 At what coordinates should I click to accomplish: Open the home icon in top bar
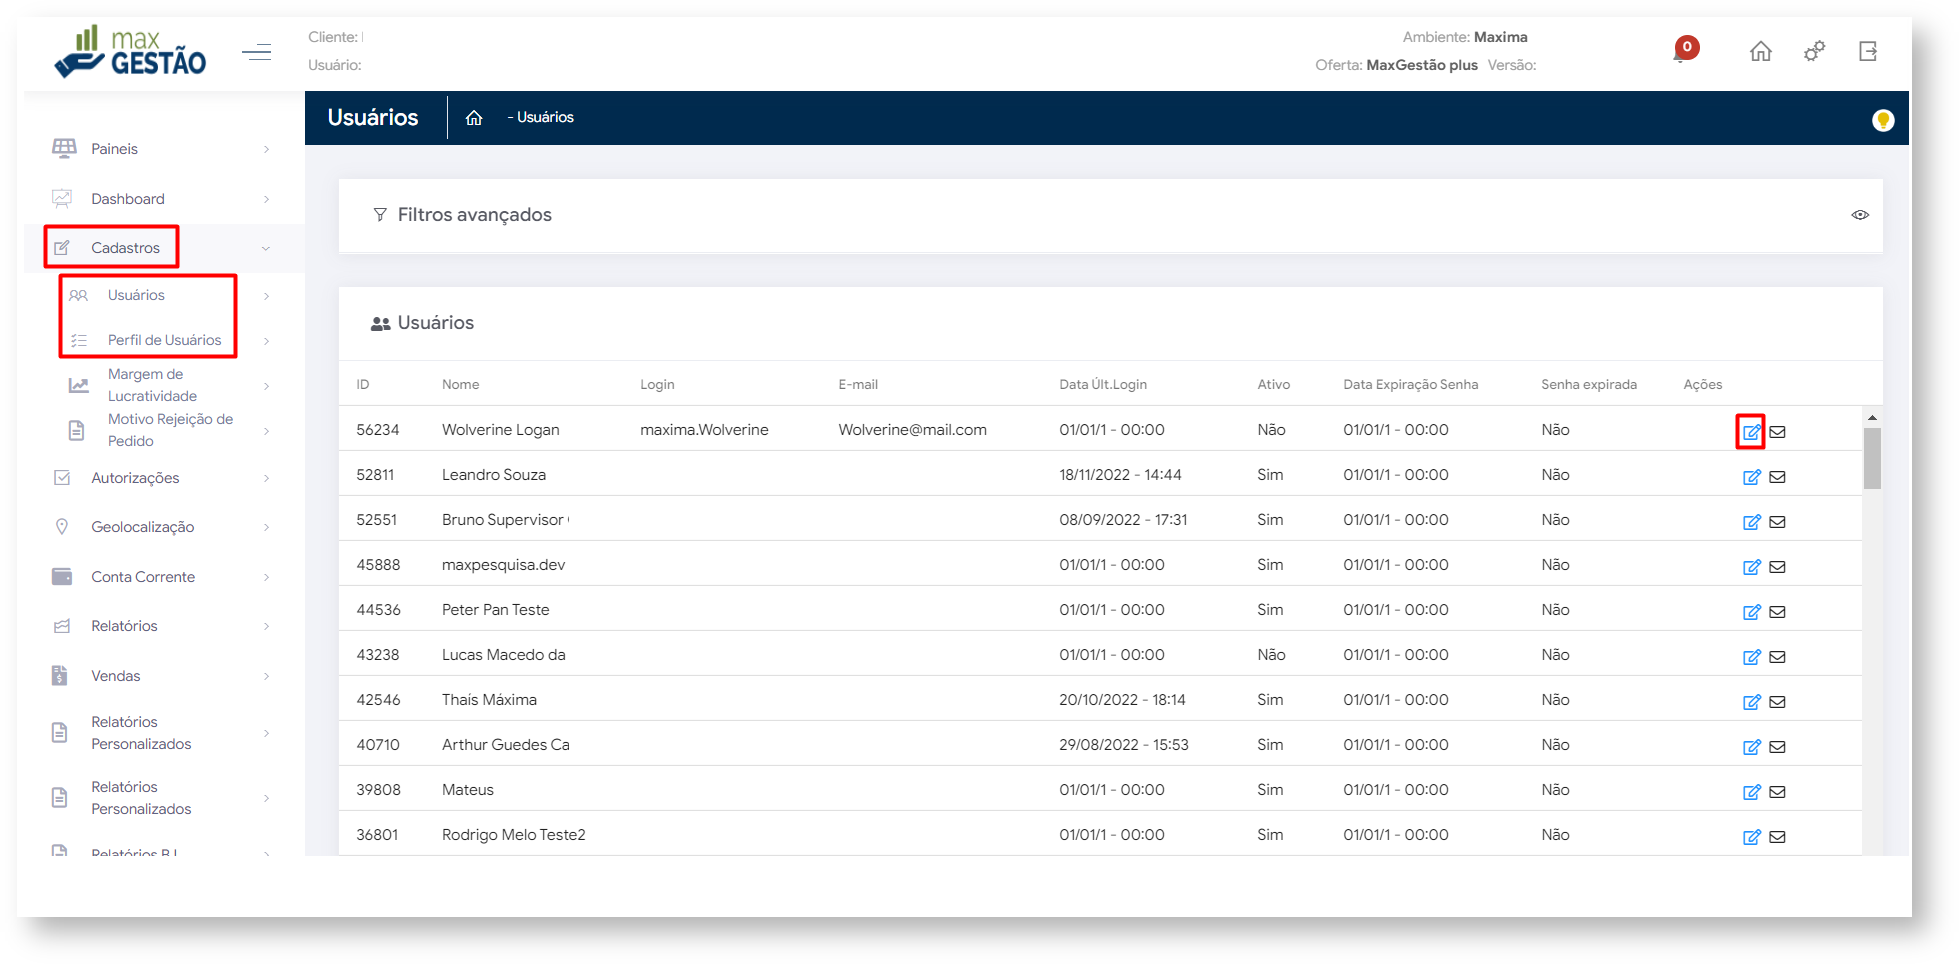point(1760,51)
